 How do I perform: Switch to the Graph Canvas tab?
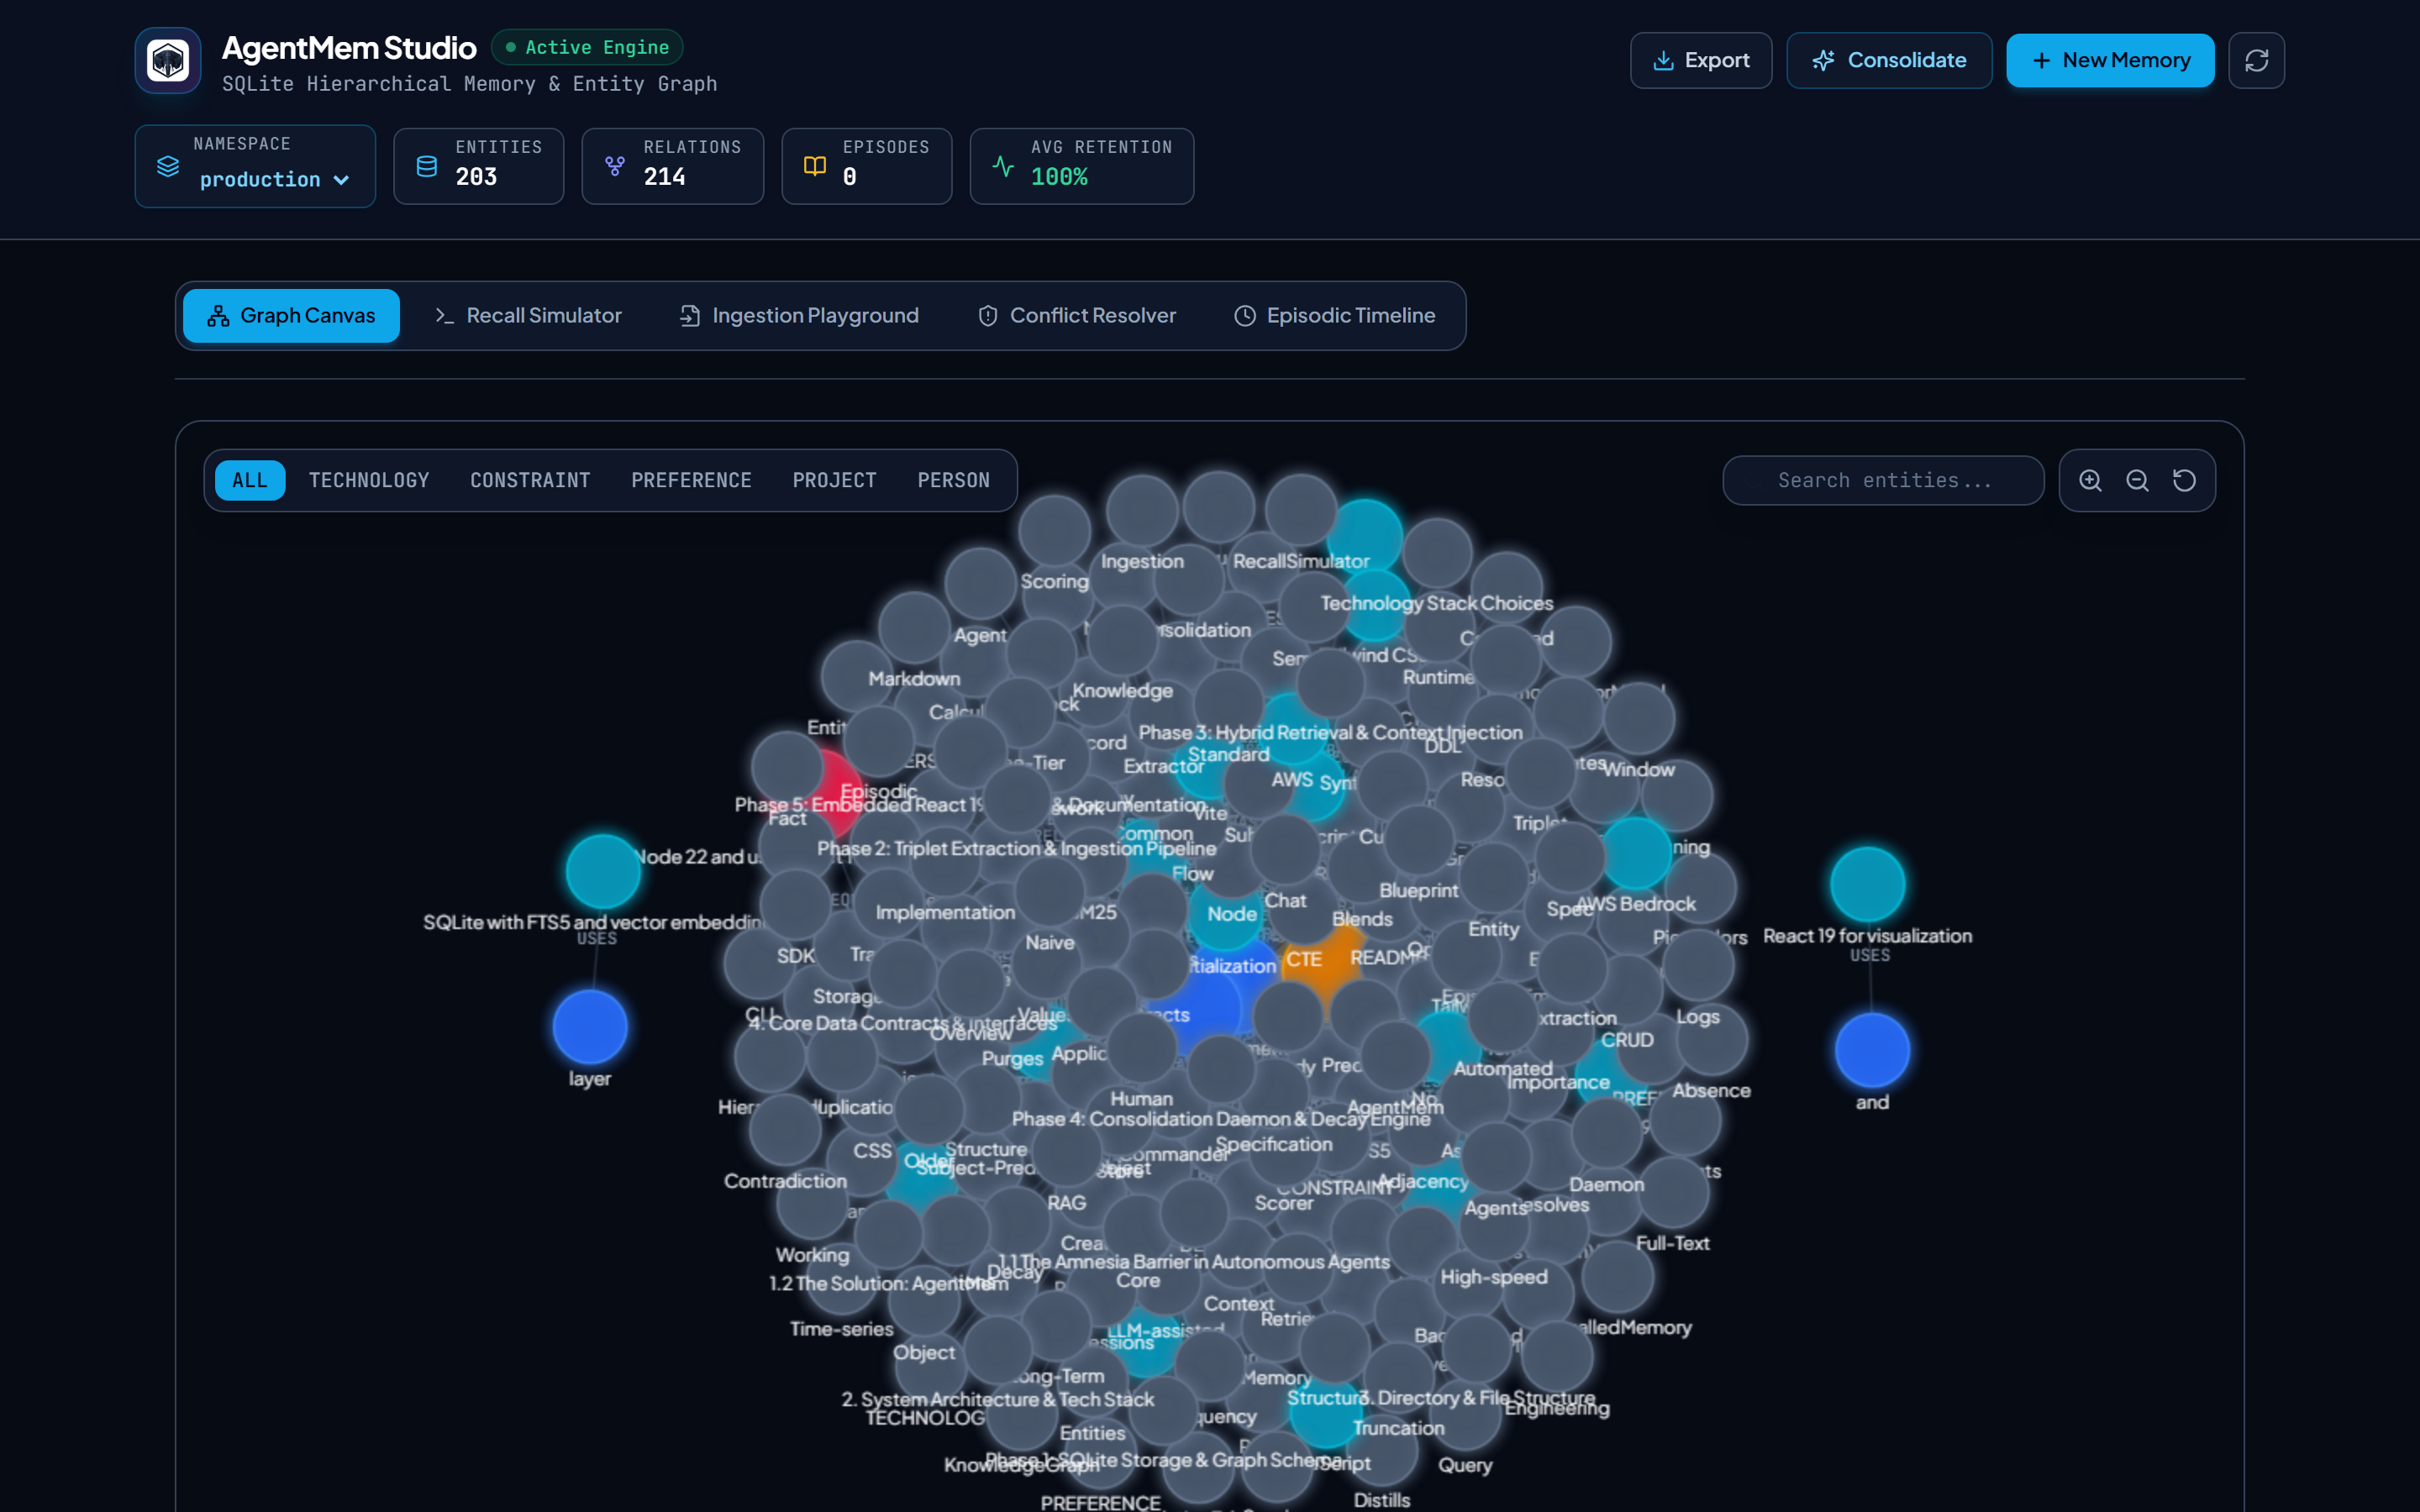coord(291,315)
